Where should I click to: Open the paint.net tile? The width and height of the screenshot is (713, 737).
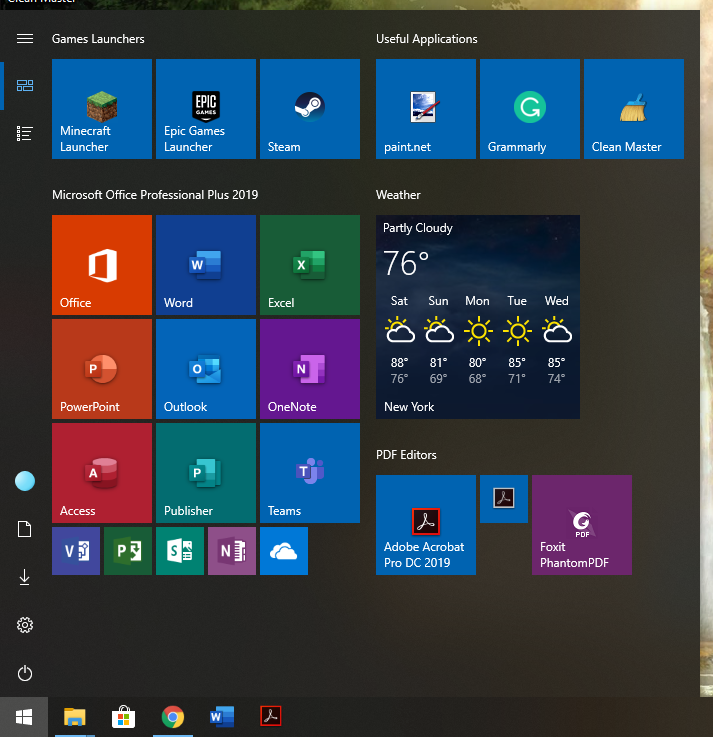click(x=426, y=109)
